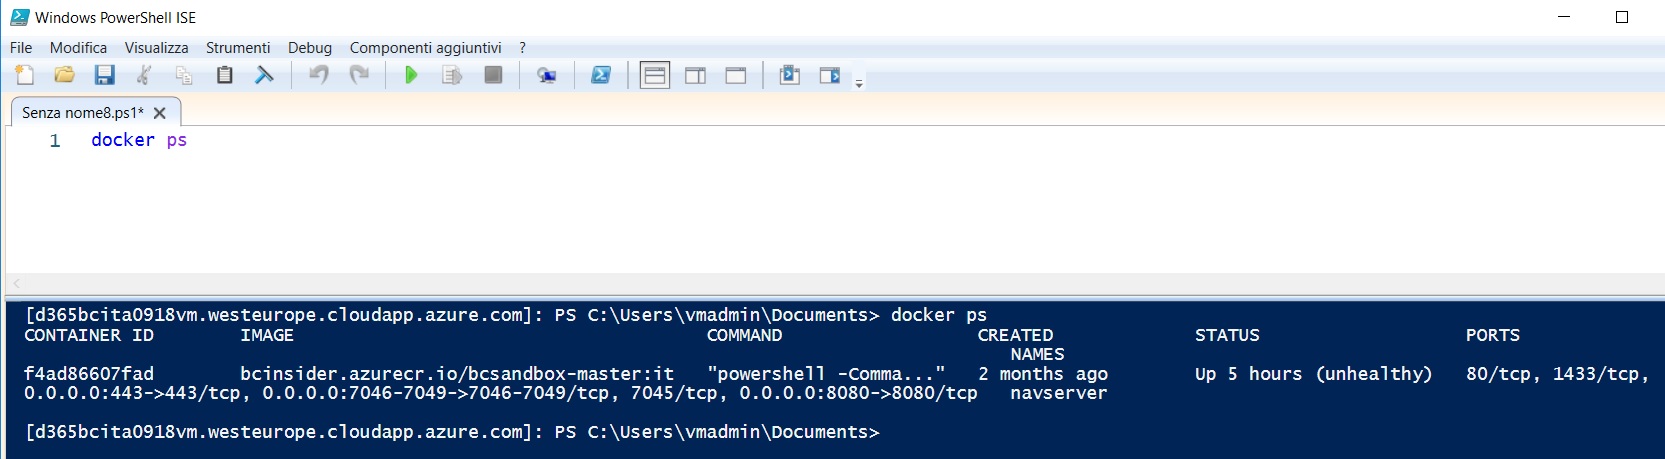Screen dimensions: 1665x459
Task: Redo the last edit
Action: (359, 75)
